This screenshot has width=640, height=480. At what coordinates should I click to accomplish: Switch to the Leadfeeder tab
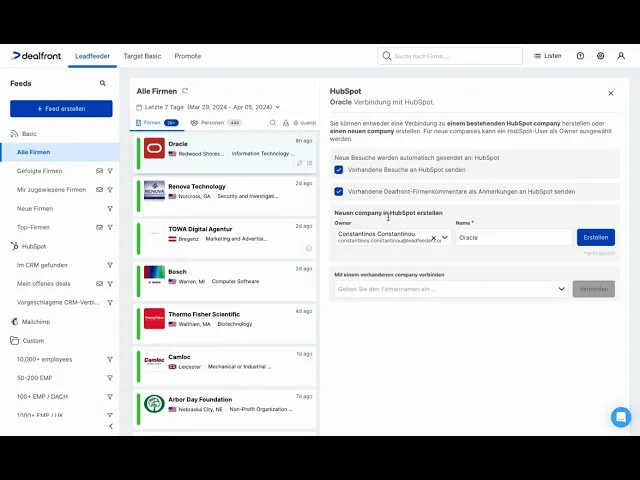92,56
